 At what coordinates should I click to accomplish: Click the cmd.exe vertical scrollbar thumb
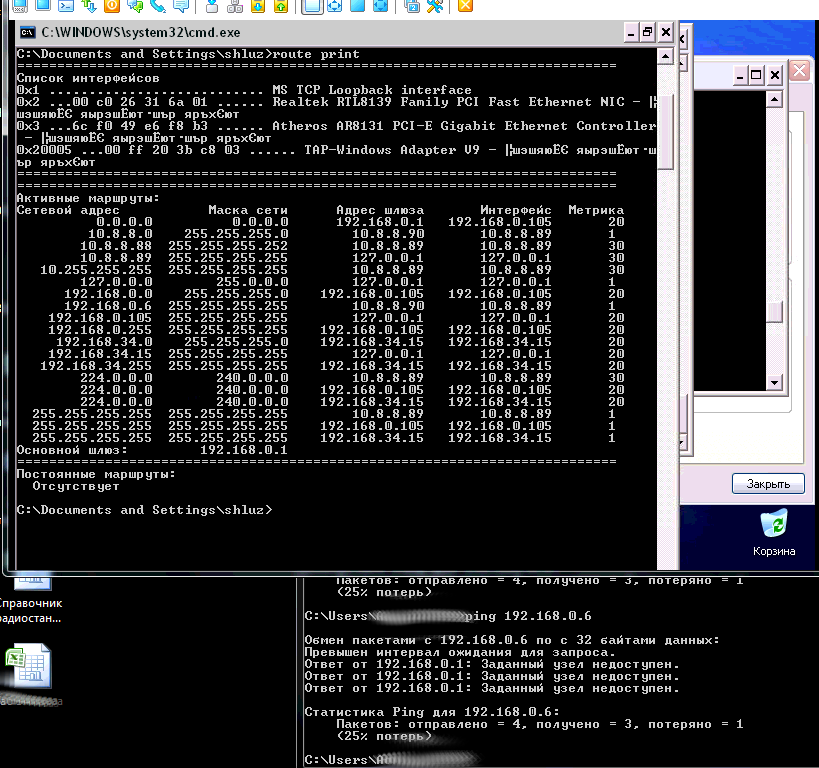(x=665, y=132)
